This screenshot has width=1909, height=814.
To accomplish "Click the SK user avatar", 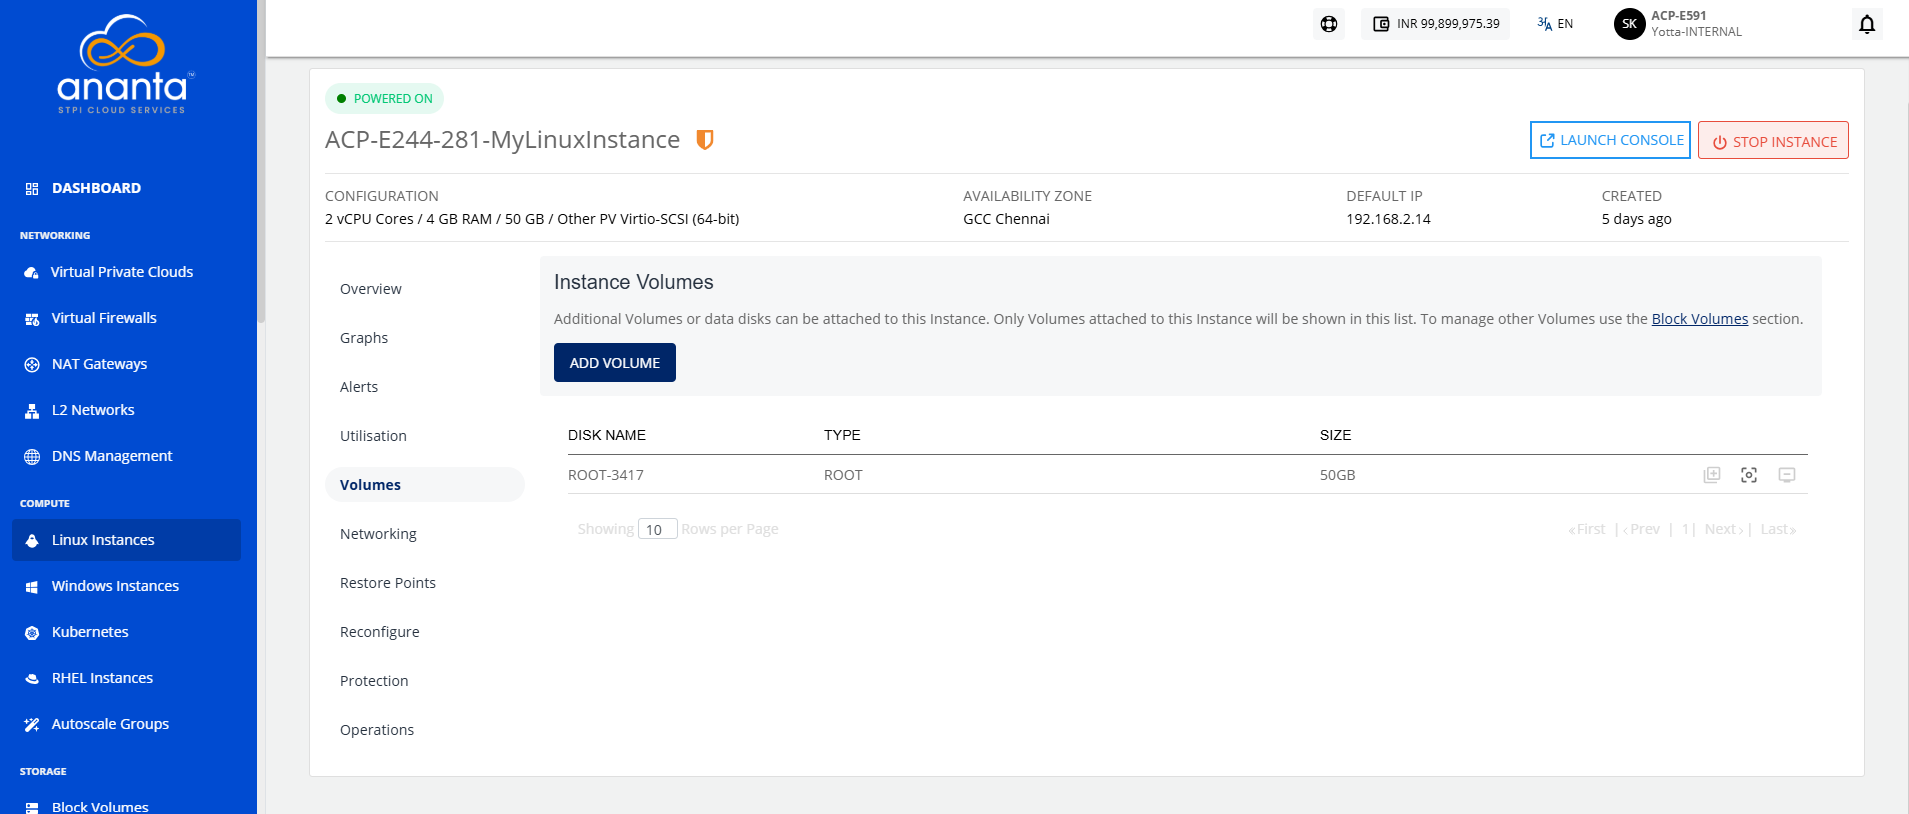I will pyautogui.click(x=1630, y=24).
